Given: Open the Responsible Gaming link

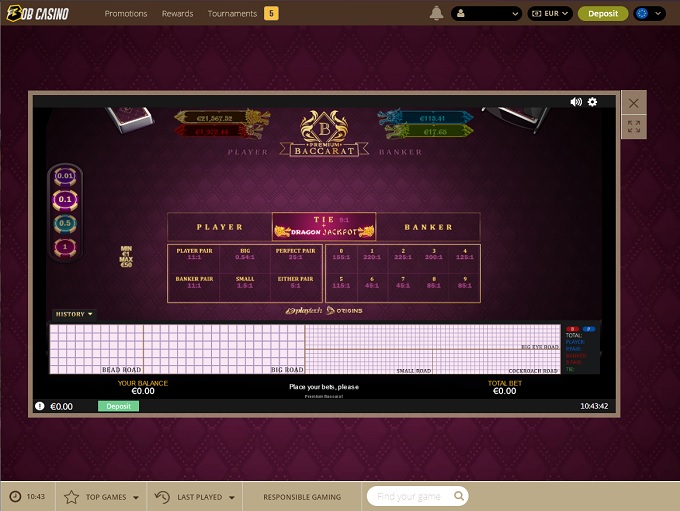Looking at the screenshot, I should pos(301,496).
